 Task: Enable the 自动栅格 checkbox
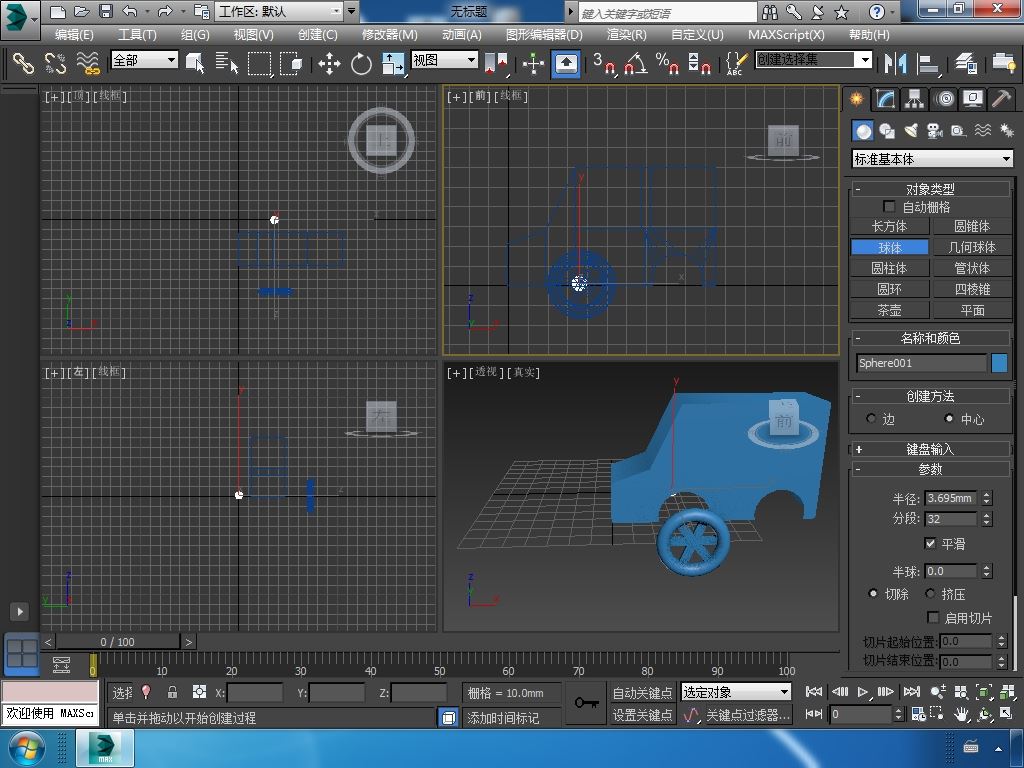click(889, 206)
